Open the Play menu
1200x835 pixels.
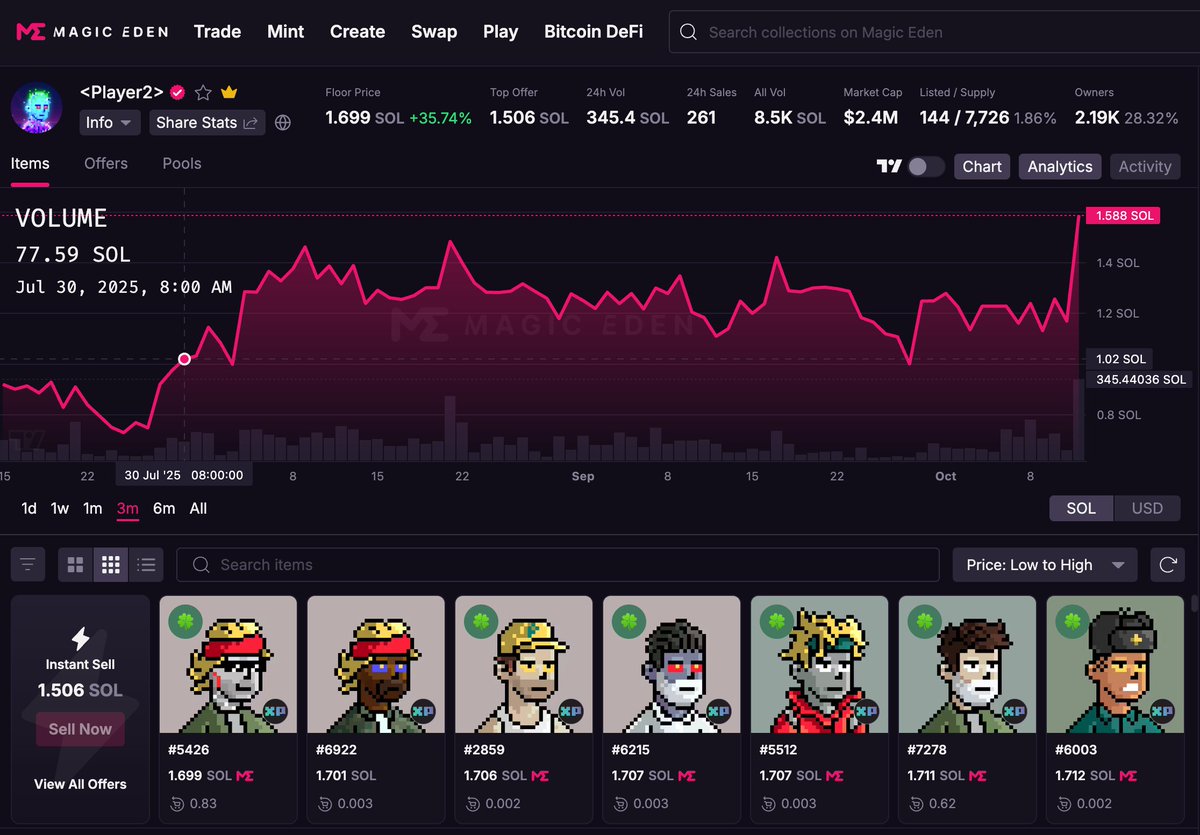500,32
